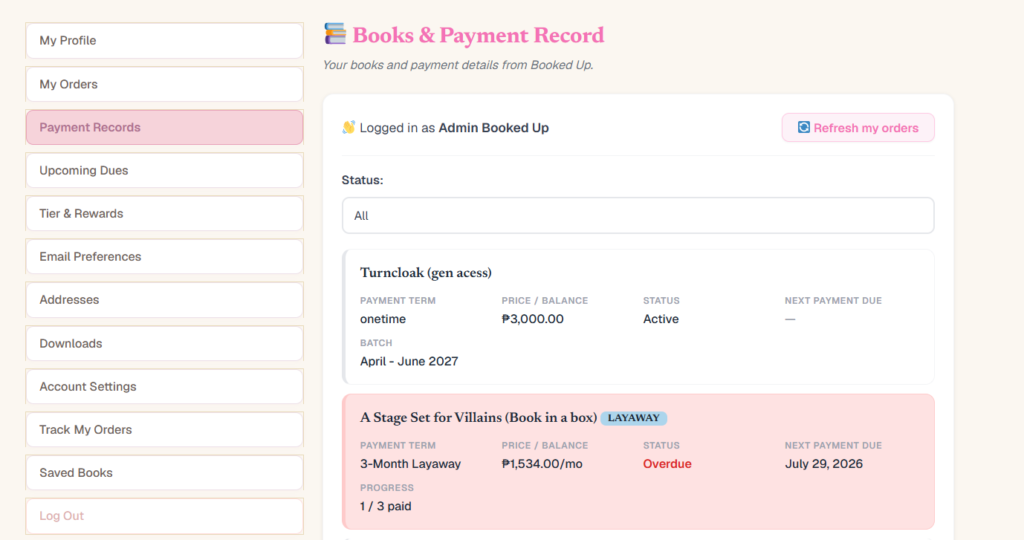Viewport: 1024px width, 540px height.
Task: Select the Turncloak (gen acess) order card
Action: point(638,317)
